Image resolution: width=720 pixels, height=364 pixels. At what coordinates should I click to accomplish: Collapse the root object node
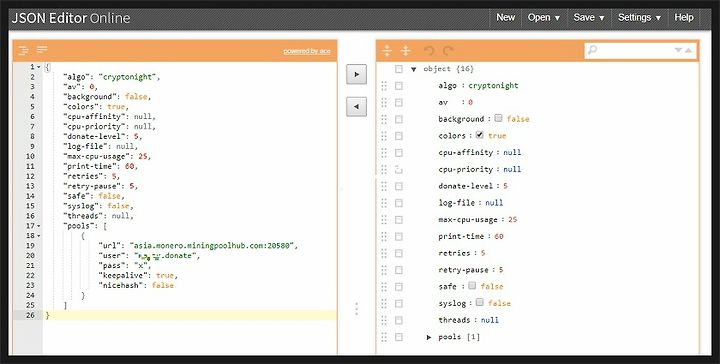pos(413,69)
